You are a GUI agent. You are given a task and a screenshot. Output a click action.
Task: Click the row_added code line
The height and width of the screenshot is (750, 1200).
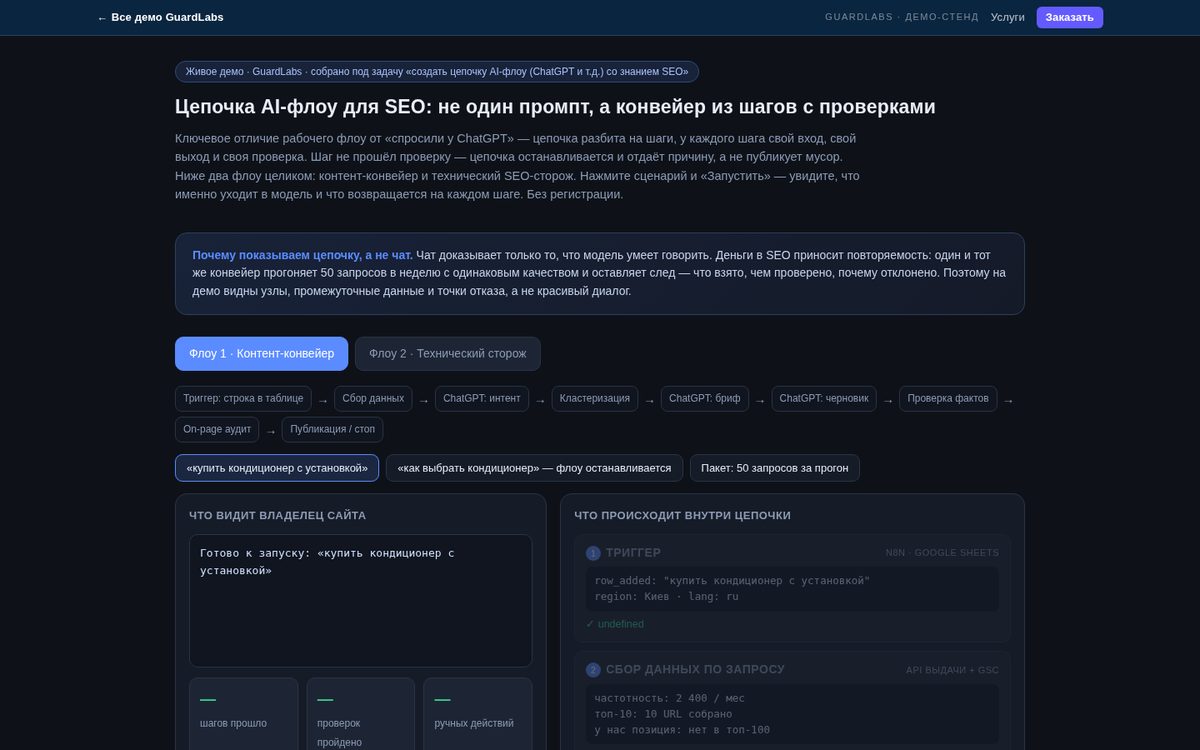pyautogui.click(x=732, y=581)
